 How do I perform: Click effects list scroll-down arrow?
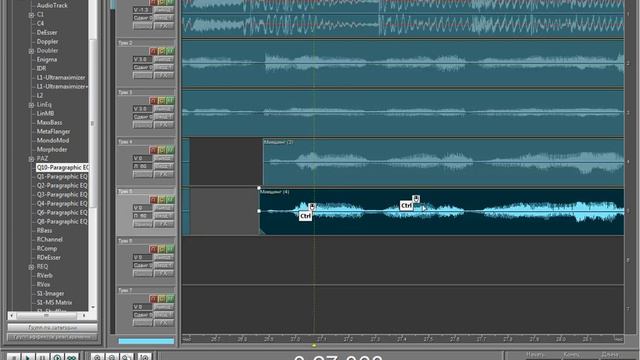tap(93, 307)
